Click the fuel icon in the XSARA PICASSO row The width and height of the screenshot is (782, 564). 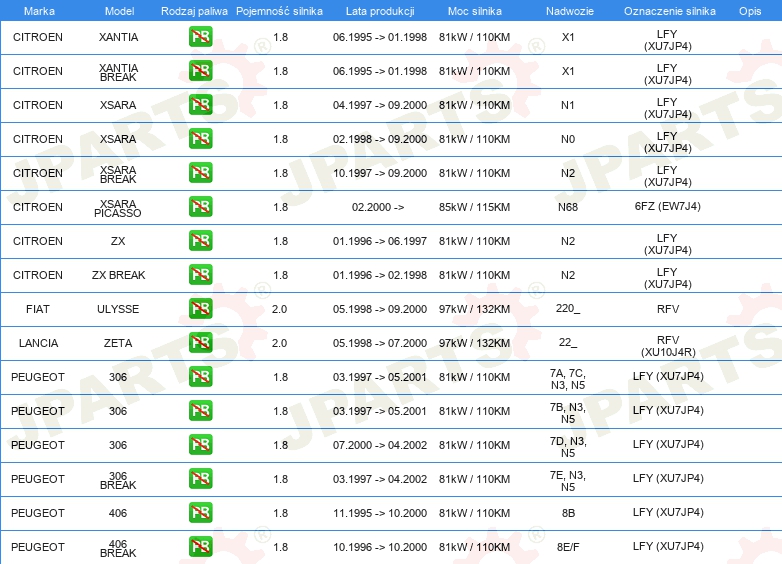(x=200, y=206)
